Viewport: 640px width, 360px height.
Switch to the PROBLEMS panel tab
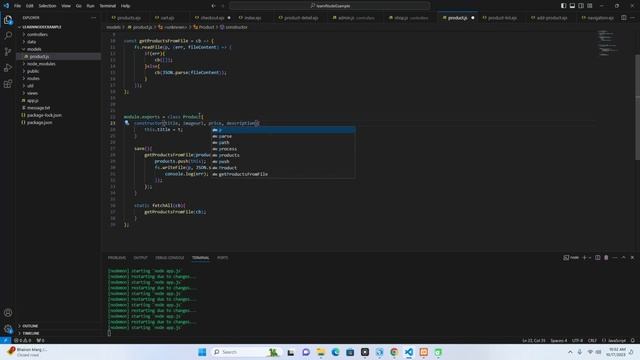tap(117, 258)
